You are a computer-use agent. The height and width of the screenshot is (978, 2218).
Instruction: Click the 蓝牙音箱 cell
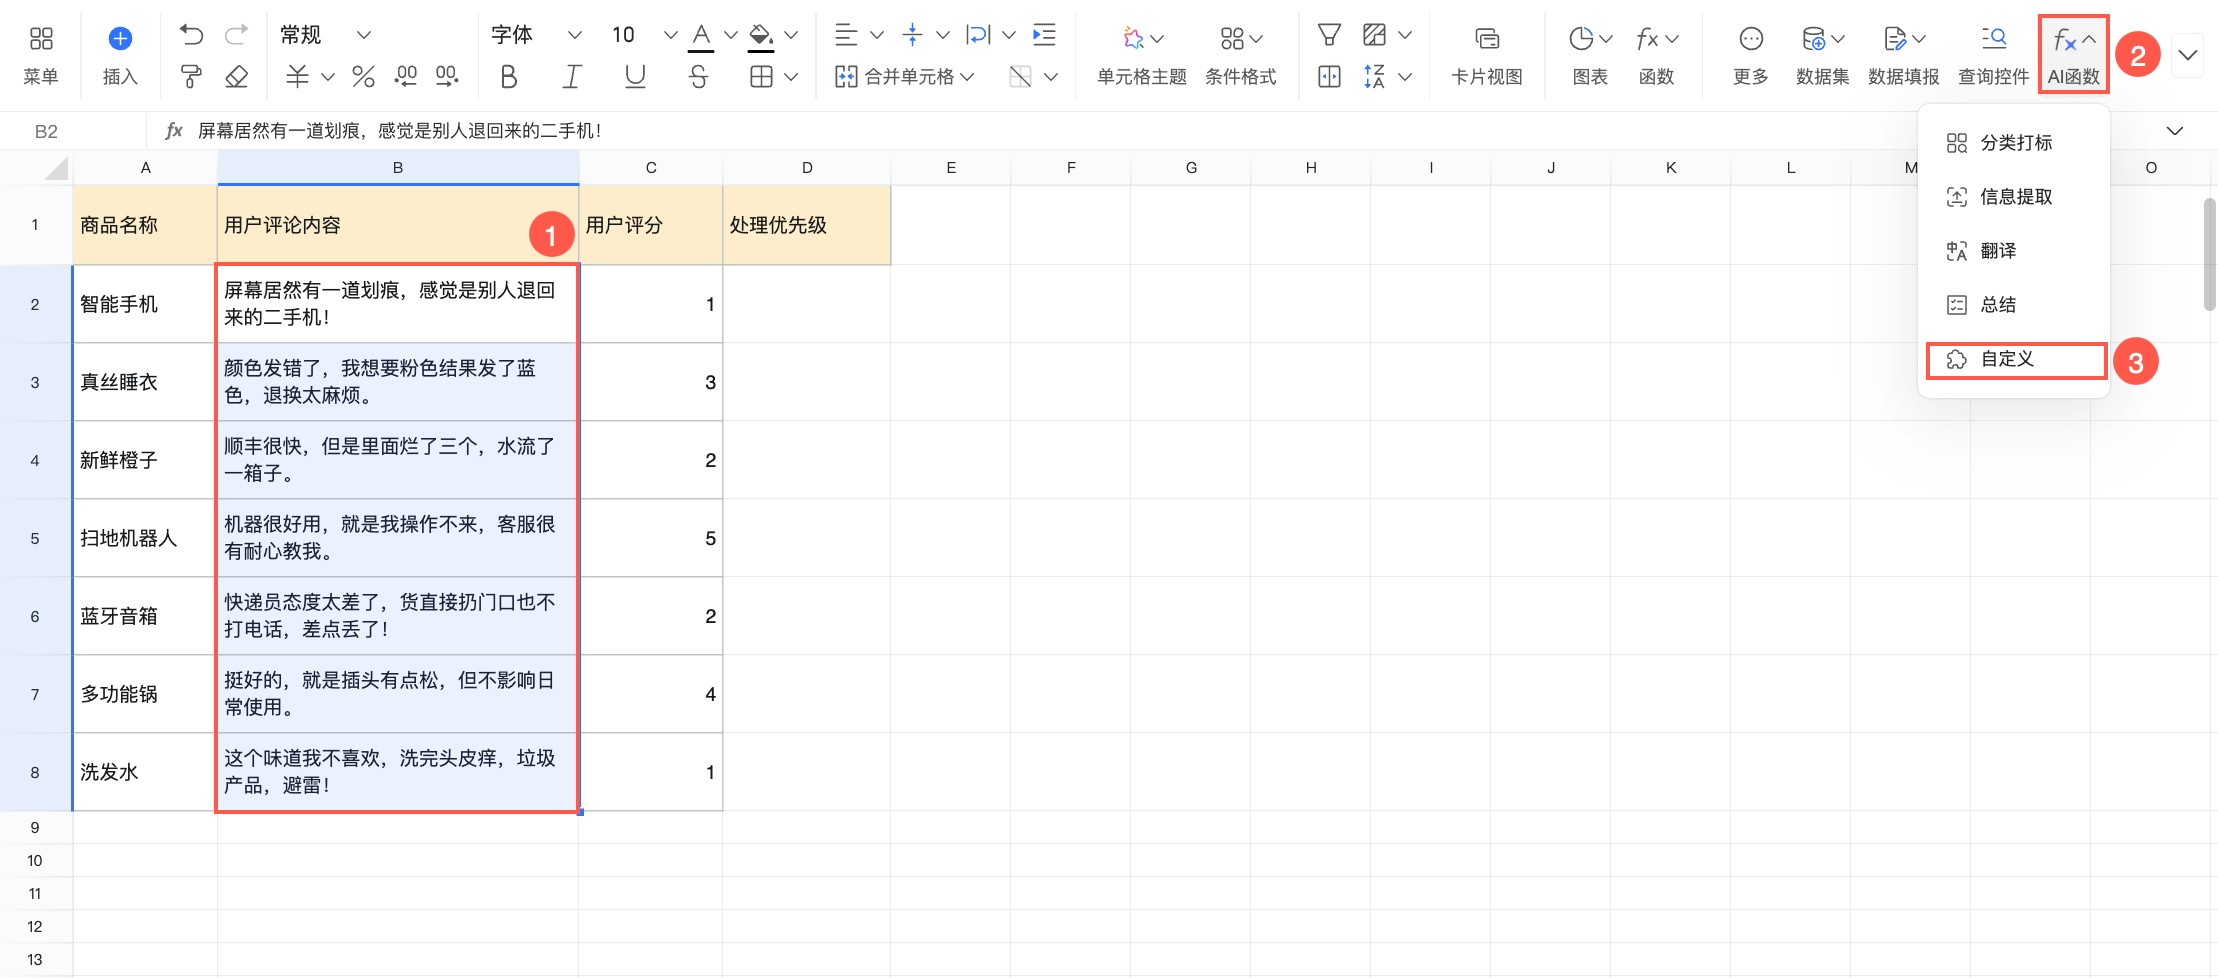click(145, 616)
